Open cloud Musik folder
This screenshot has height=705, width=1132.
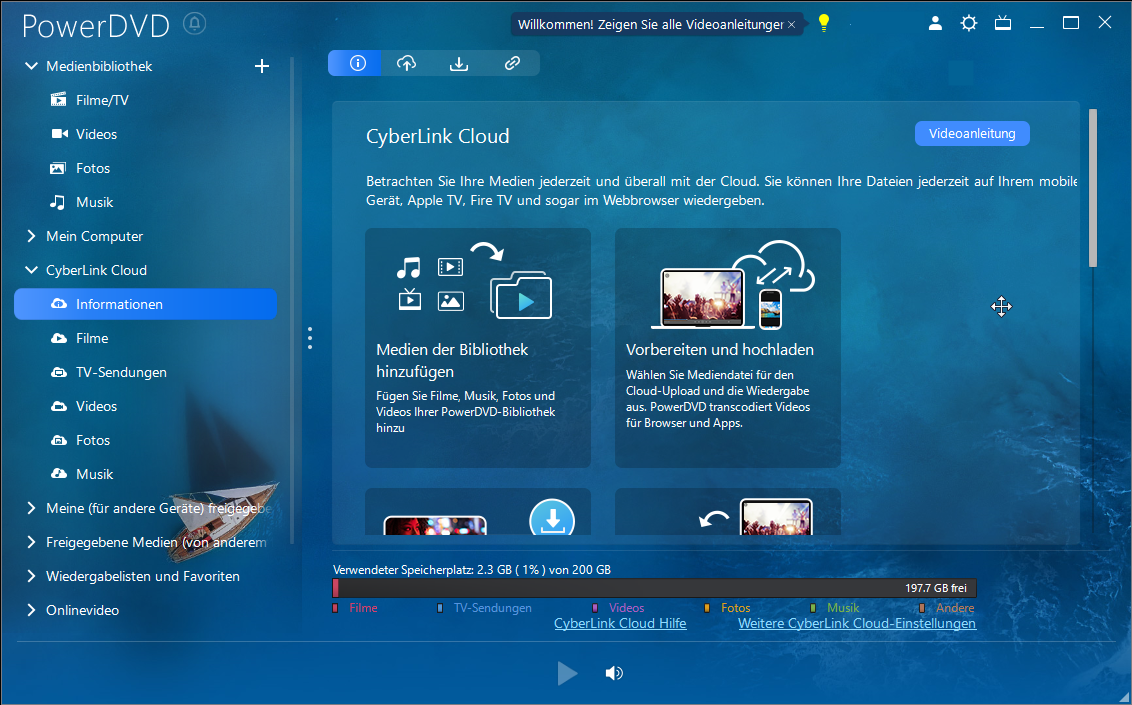click(x=95, y=474)
